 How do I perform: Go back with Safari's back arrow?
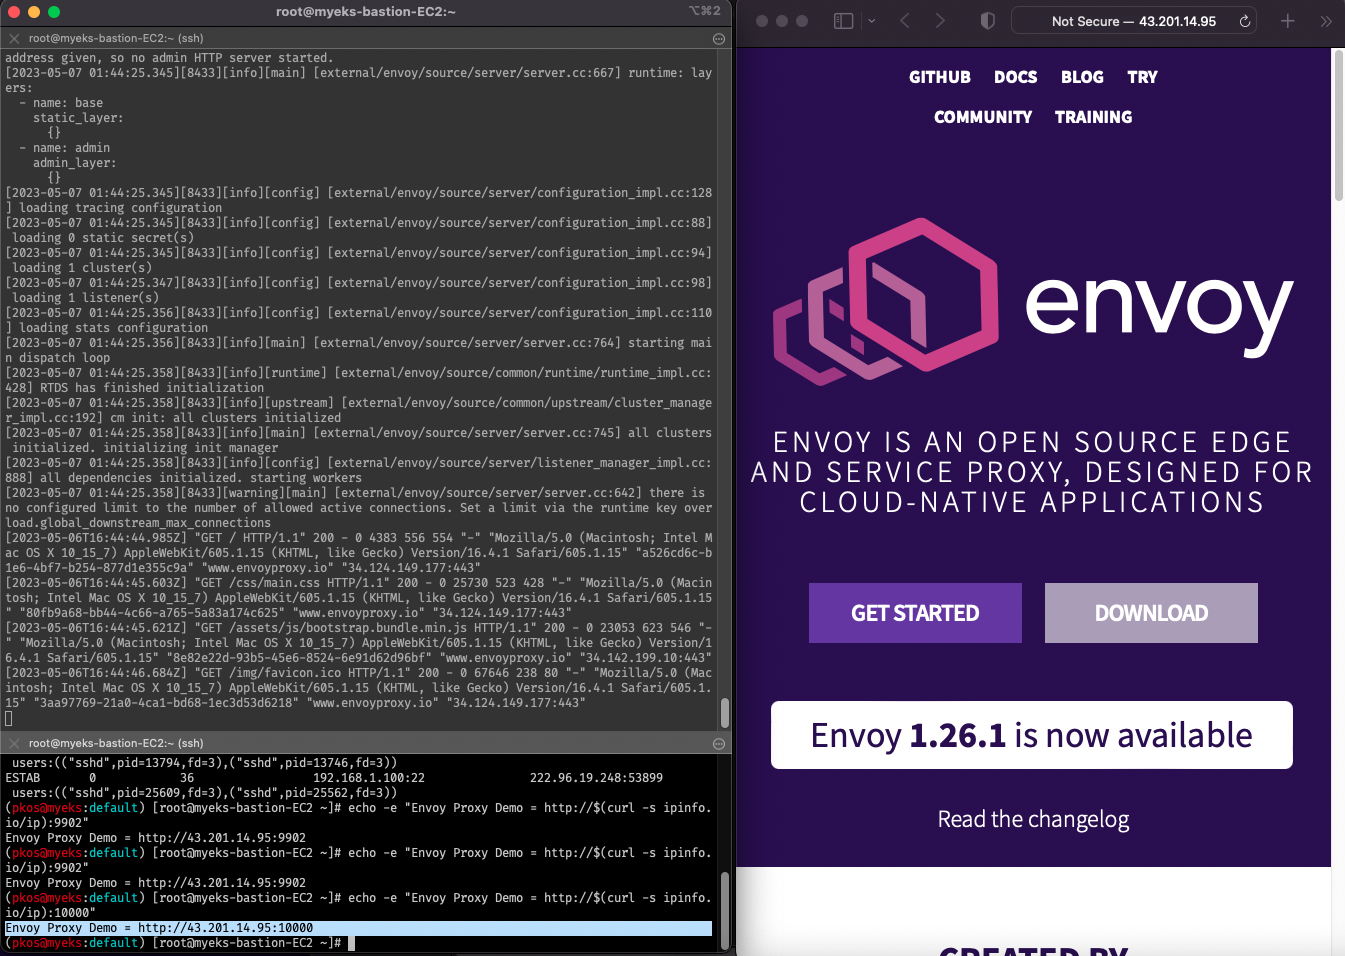point(905,21)
